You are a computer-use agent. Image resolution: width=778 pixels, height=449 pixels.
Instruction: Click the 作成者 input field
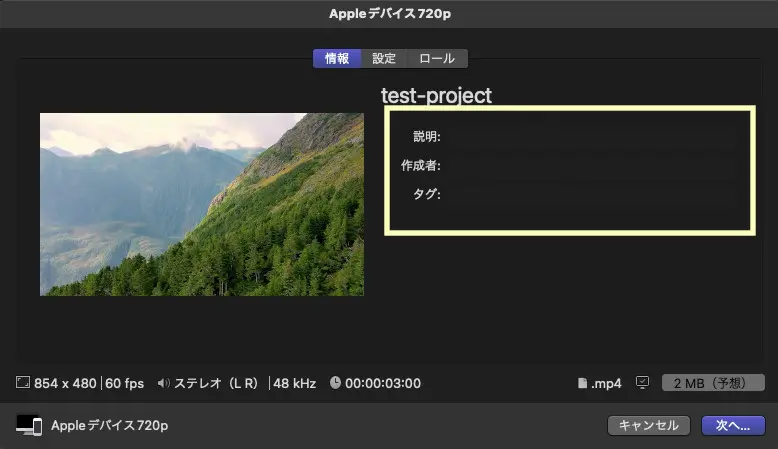pos(595,165)
